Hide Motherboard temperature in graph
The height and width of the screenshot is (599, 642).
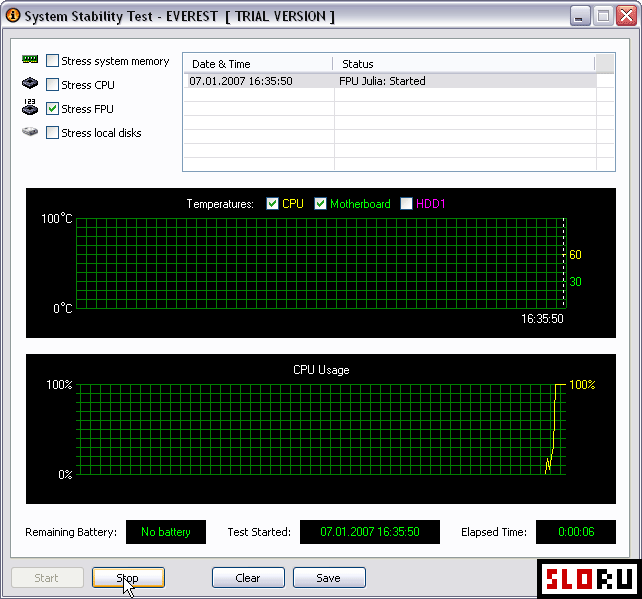coord(320,203)
